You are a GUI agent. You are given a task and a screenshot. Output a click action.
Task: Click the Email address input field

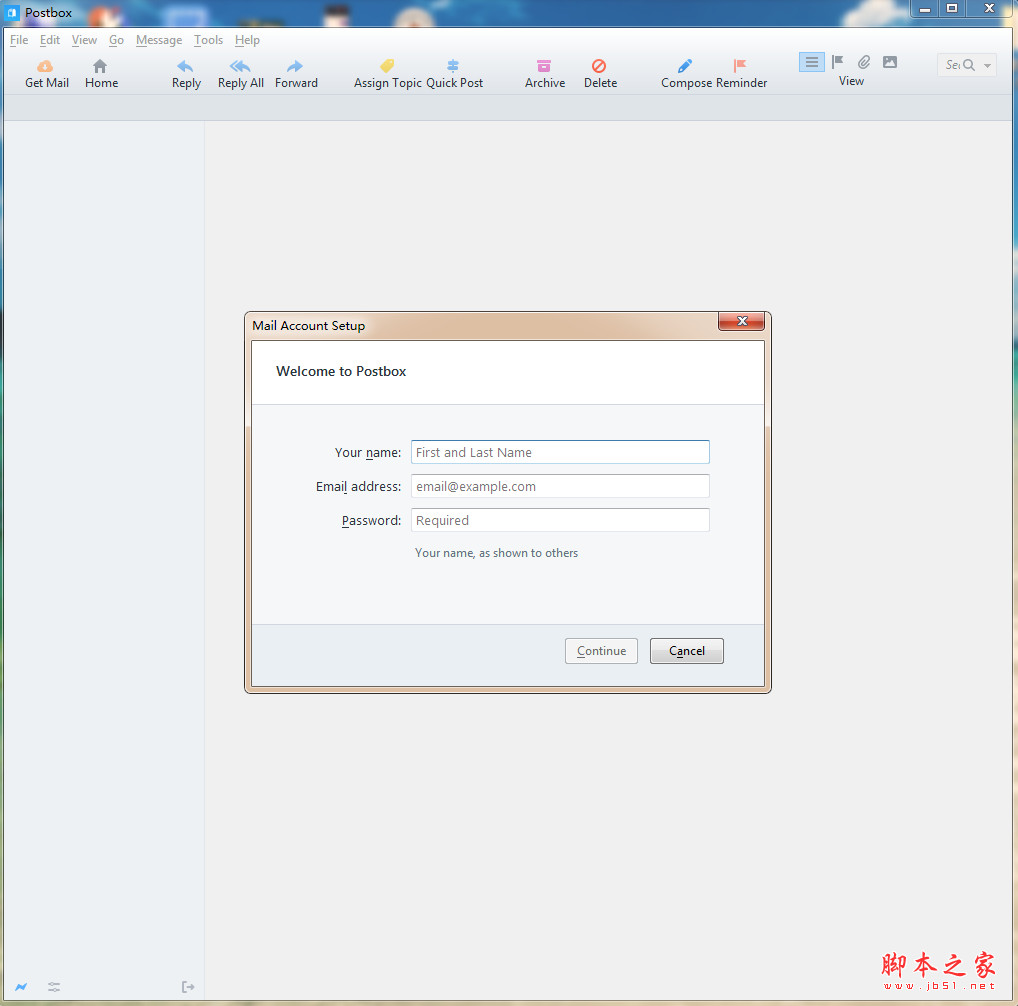560,486
